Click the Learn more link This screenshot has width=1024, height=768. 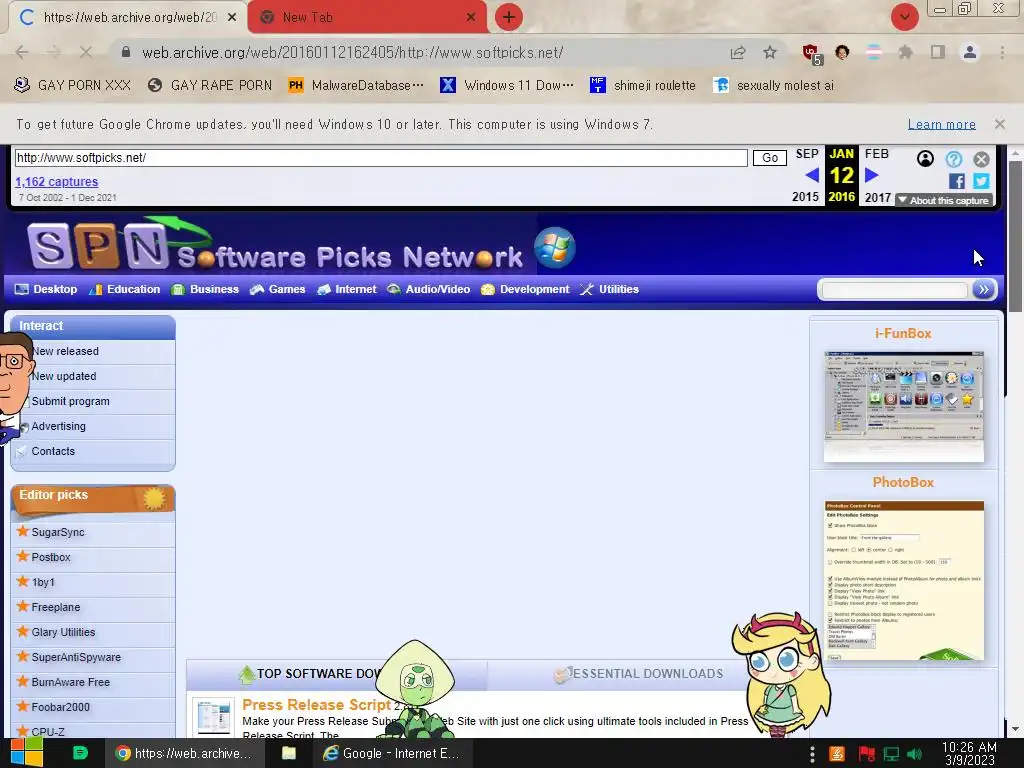tap(941, 124)
